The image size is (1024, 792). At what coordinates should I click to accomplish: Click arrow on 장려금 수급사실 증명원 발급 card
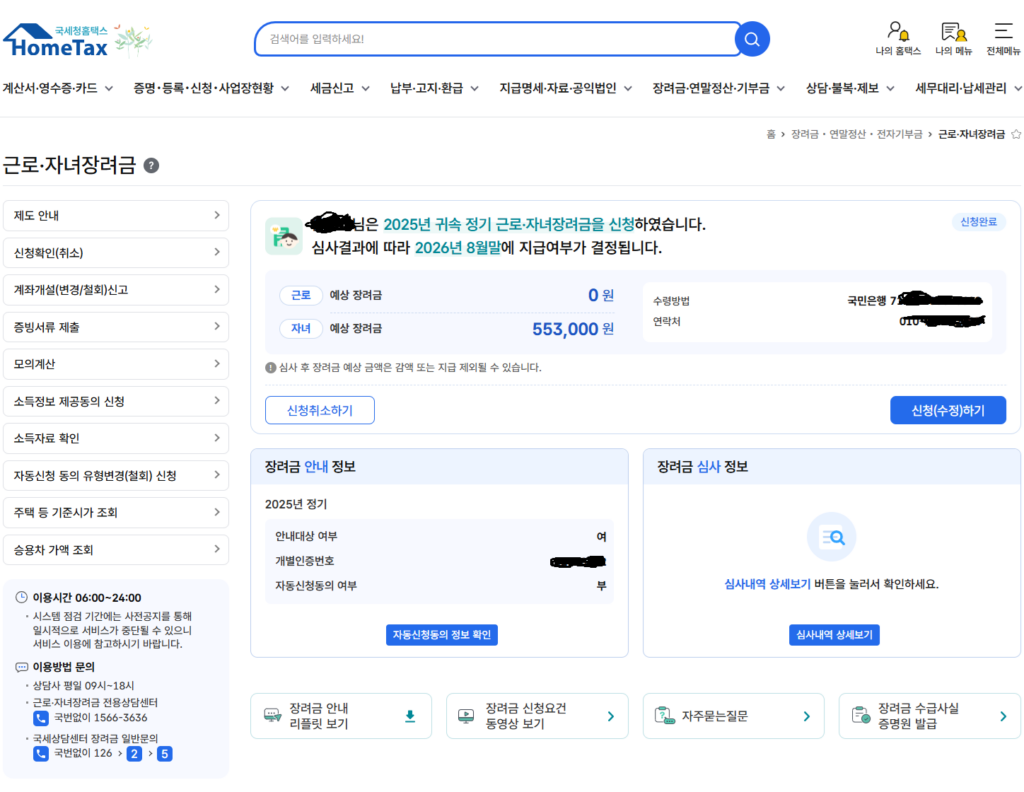1003,716
